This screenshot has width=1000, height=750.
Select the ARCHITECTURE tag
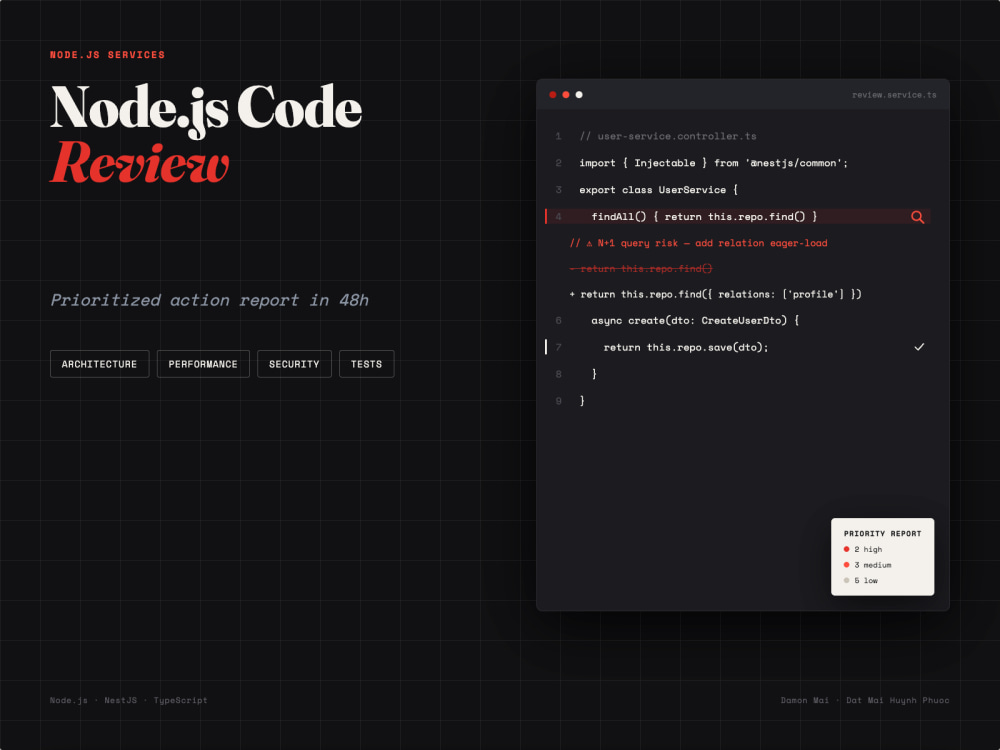pos(99,364)
